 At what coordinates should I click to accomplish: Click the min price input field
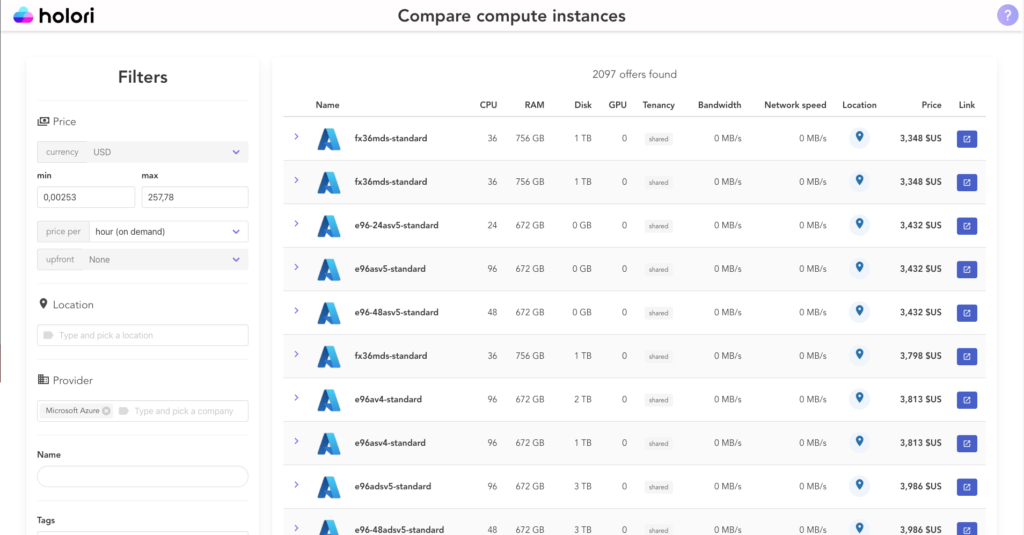(x=85, y=197)
